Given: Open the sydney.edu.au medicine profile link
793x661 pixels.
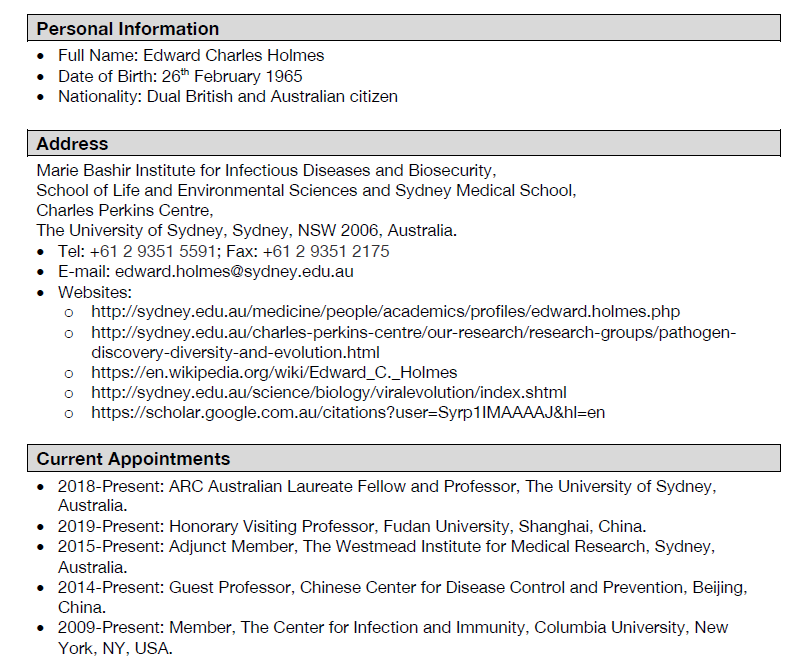Looking at the screenshot, I should (x=385, y=312).
